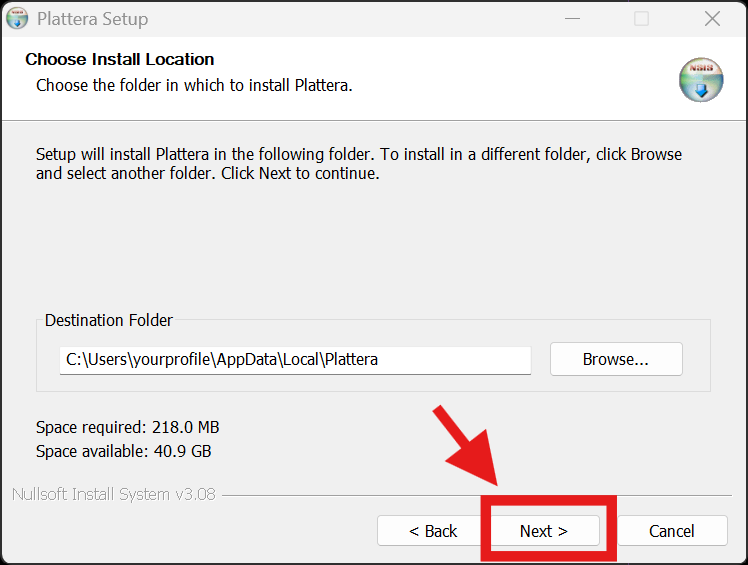Click the setup instruction paragraph text

pos(358,164)
